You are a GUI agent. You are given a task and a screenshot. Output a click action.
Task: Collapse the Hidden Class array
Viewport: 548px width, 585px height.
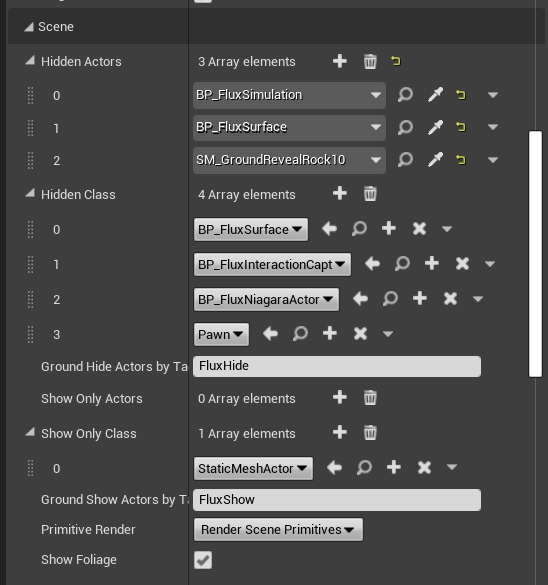tap(30, 193)
